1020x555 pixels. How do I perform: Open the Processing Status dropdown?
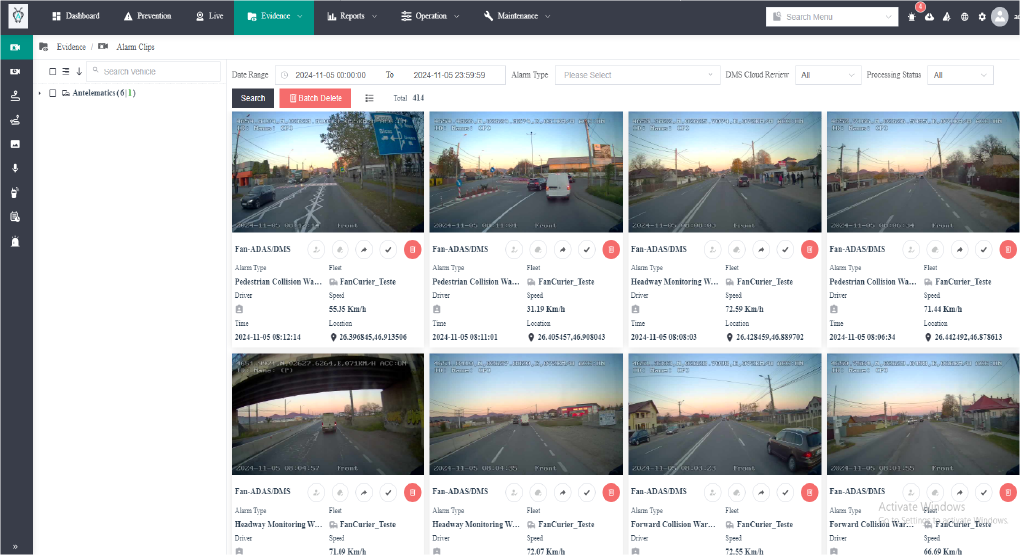click(x=959, y=75)
